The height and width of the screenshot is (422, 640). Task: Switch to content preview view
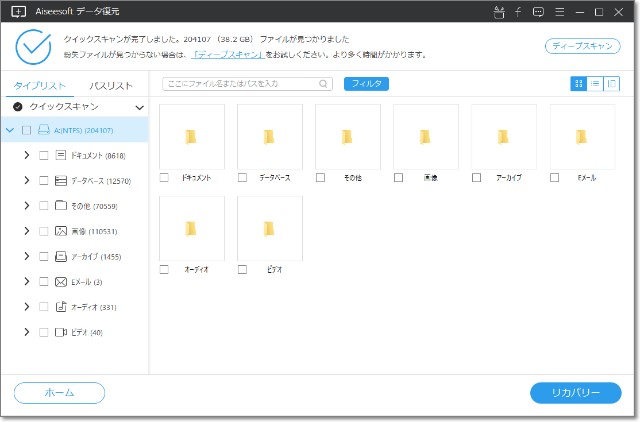[612, 84]
